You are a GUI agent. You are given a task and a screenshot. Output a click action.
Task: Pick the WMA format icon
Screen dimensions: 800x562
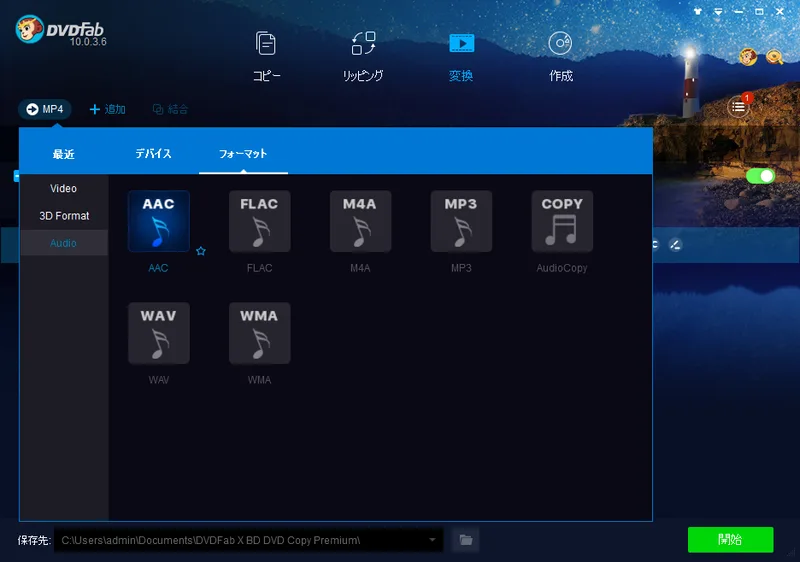click(x=259, y=333)
